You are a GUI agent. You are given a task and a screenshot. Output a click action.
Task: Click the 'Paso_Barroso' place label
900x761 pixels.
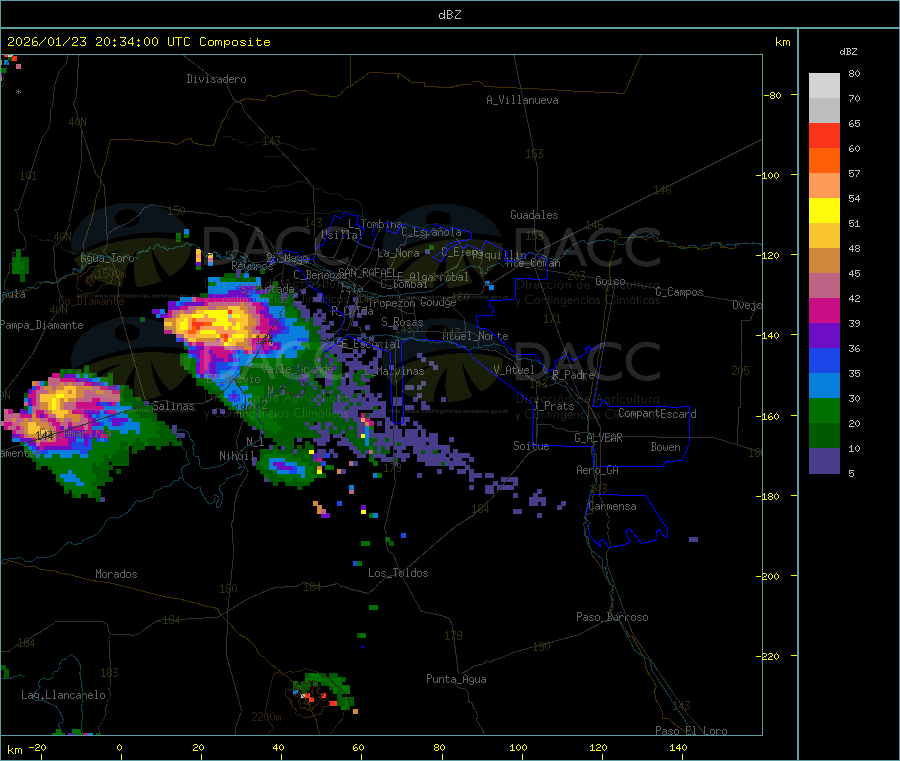pos(612,617)
